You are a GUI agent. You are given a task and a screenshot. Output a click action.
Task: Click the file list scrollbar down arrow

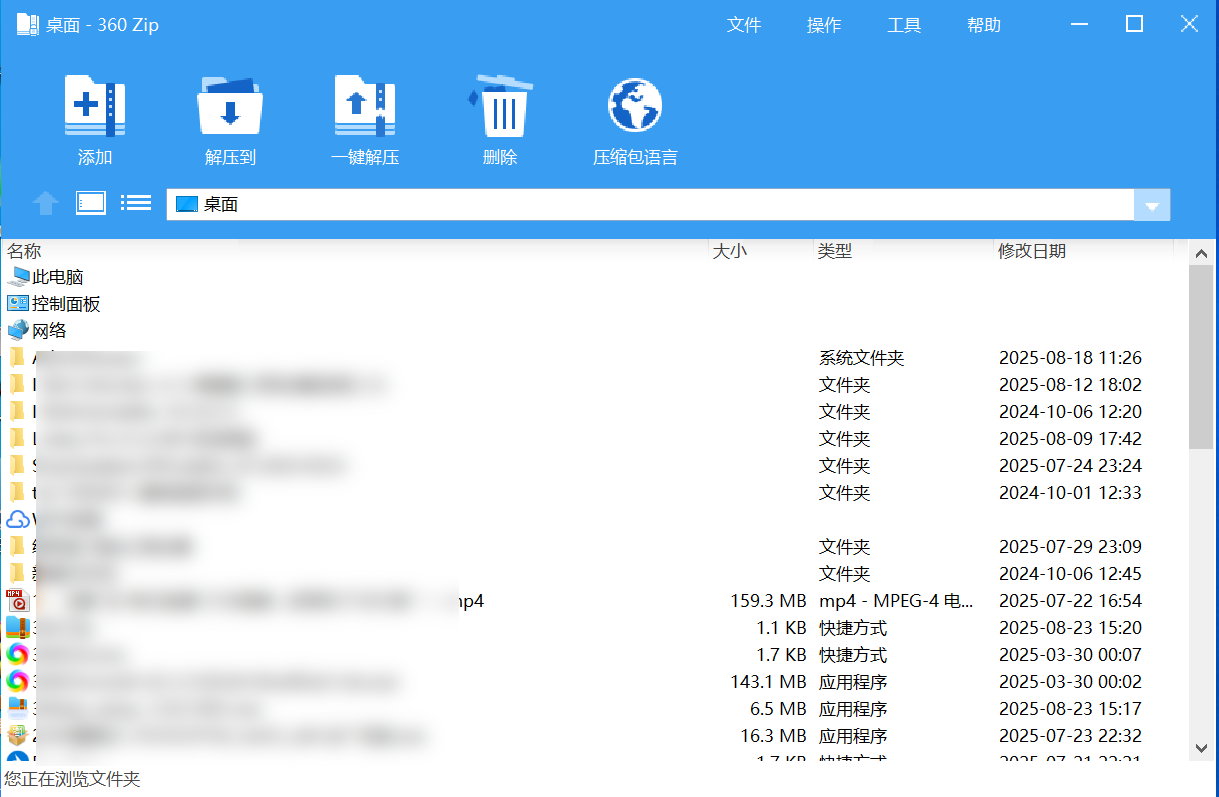[1201, 747]
